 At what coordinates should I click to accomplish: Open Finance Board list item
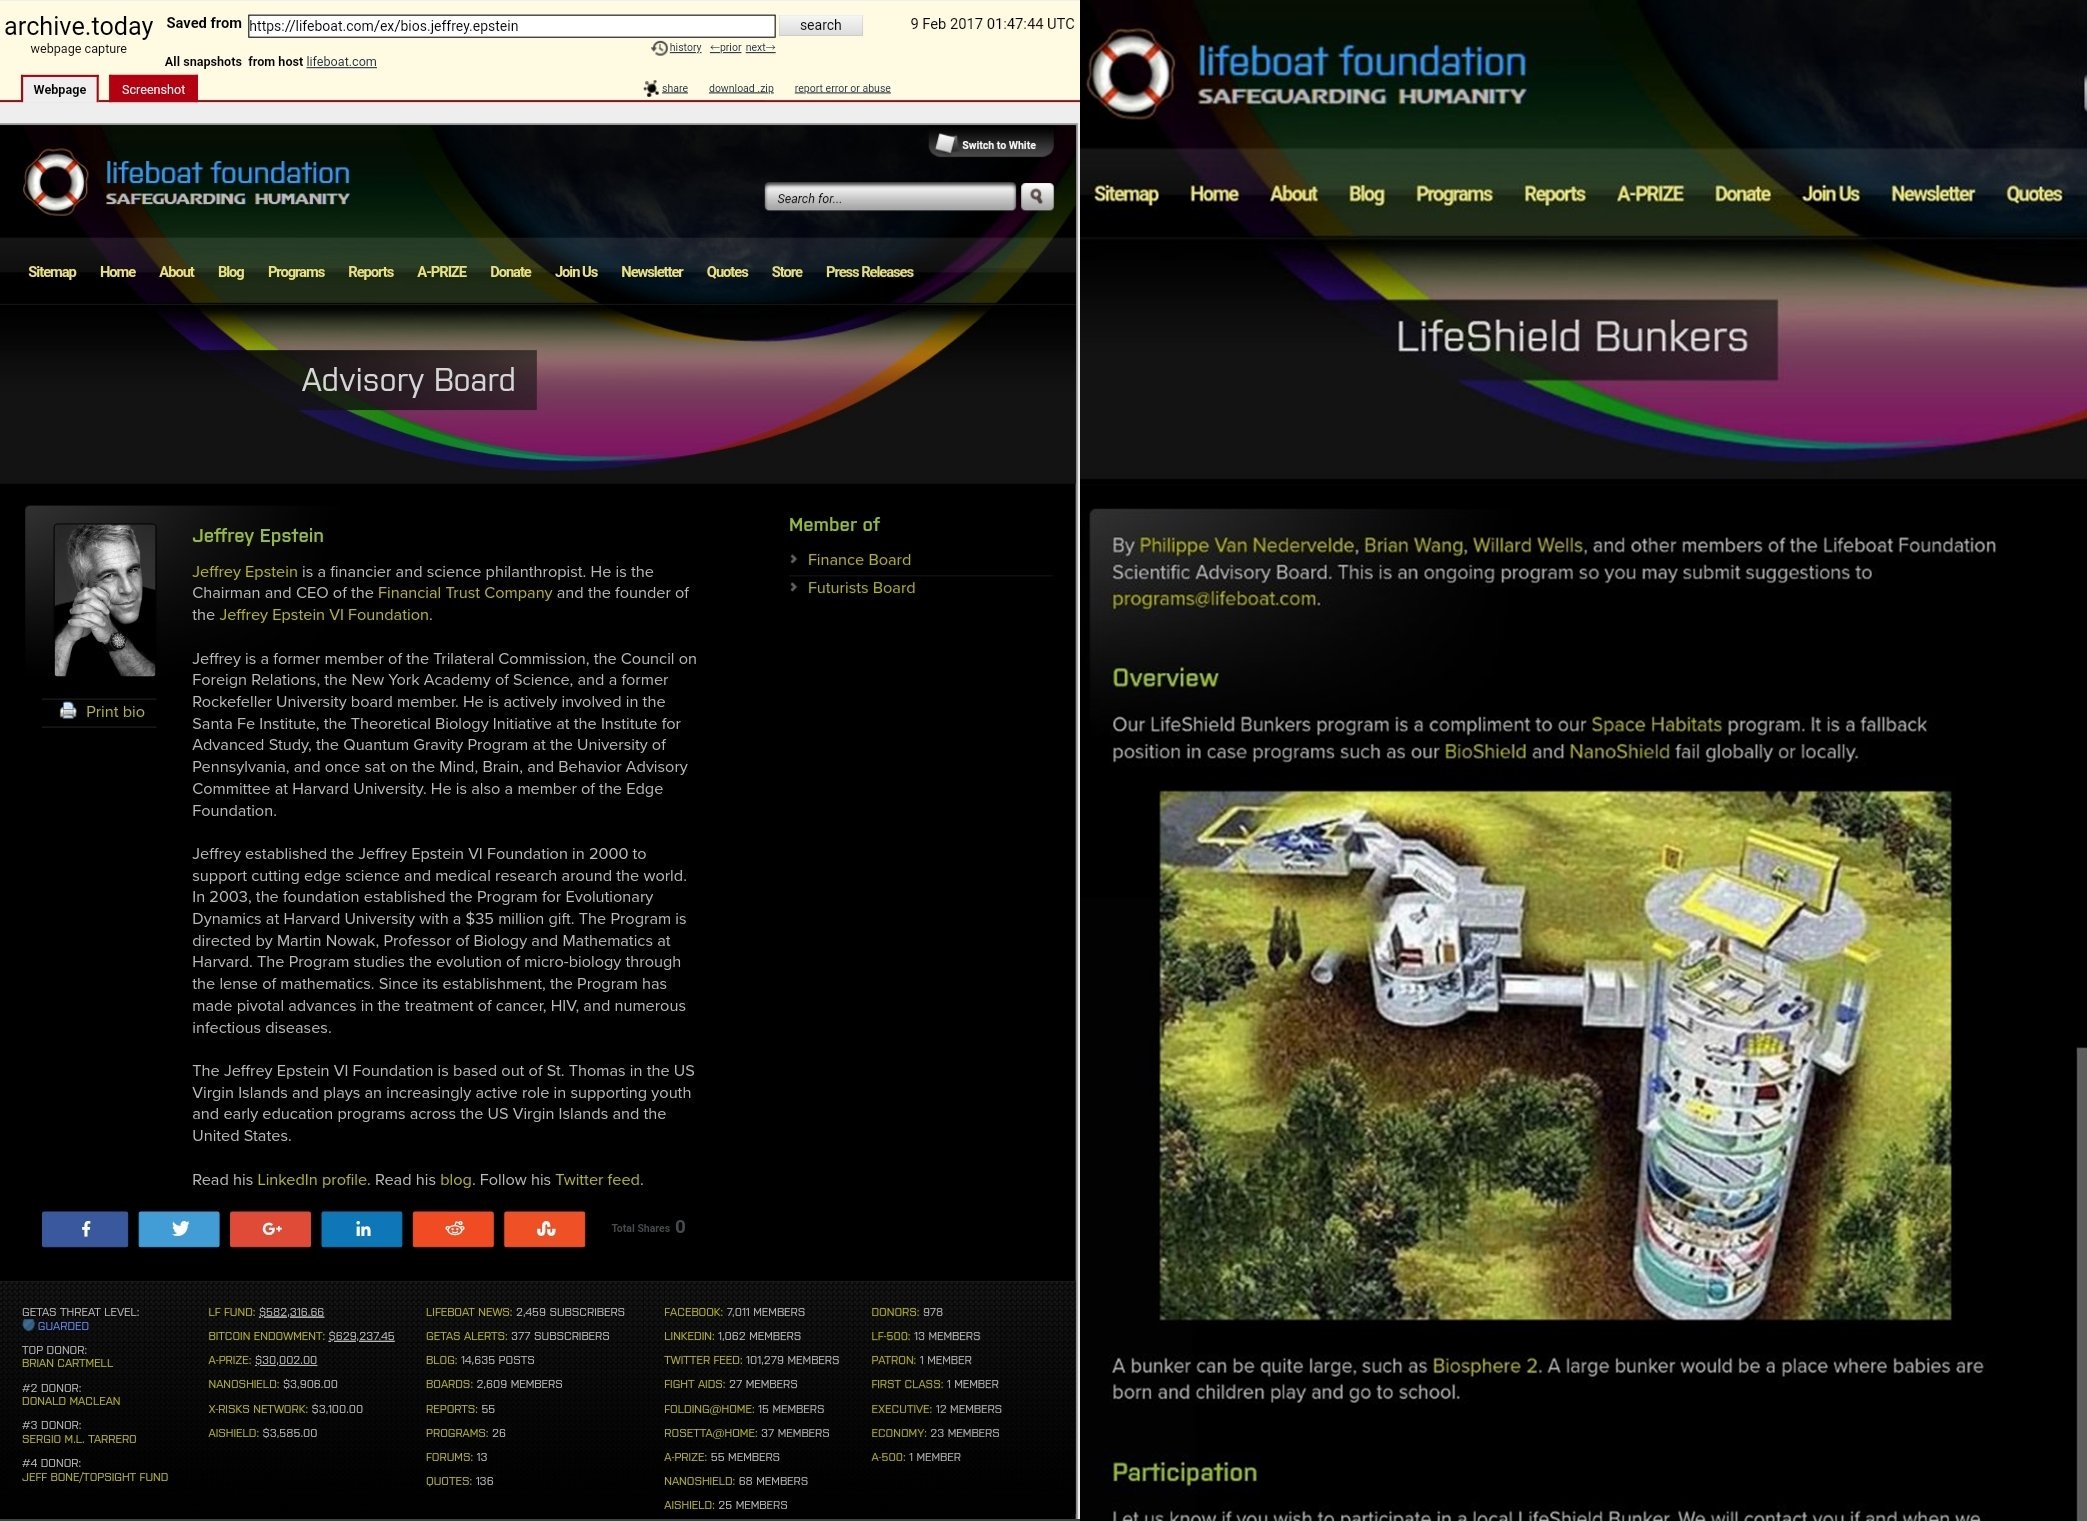(859, 560)
